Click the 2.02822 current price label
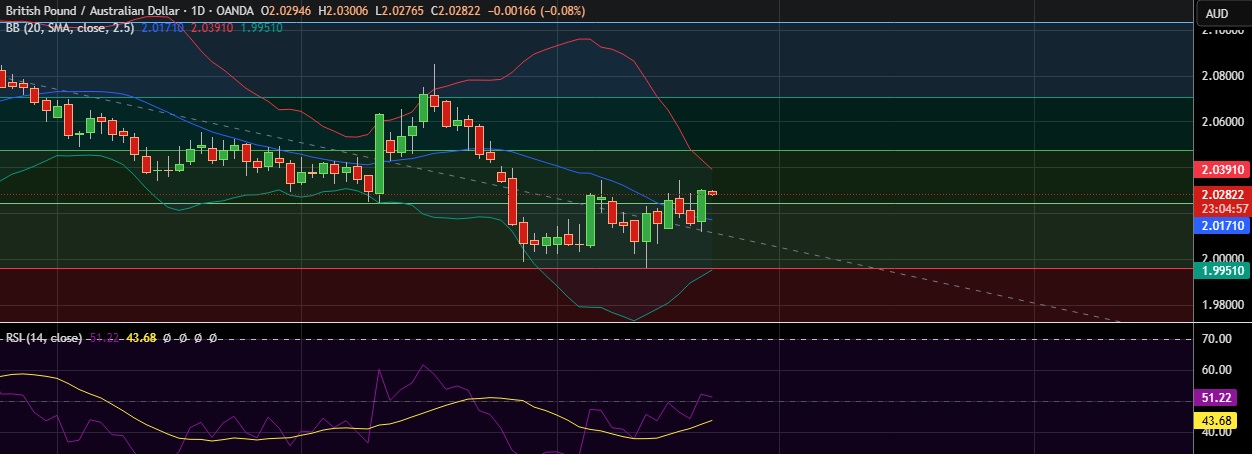 click(1222, 195)
